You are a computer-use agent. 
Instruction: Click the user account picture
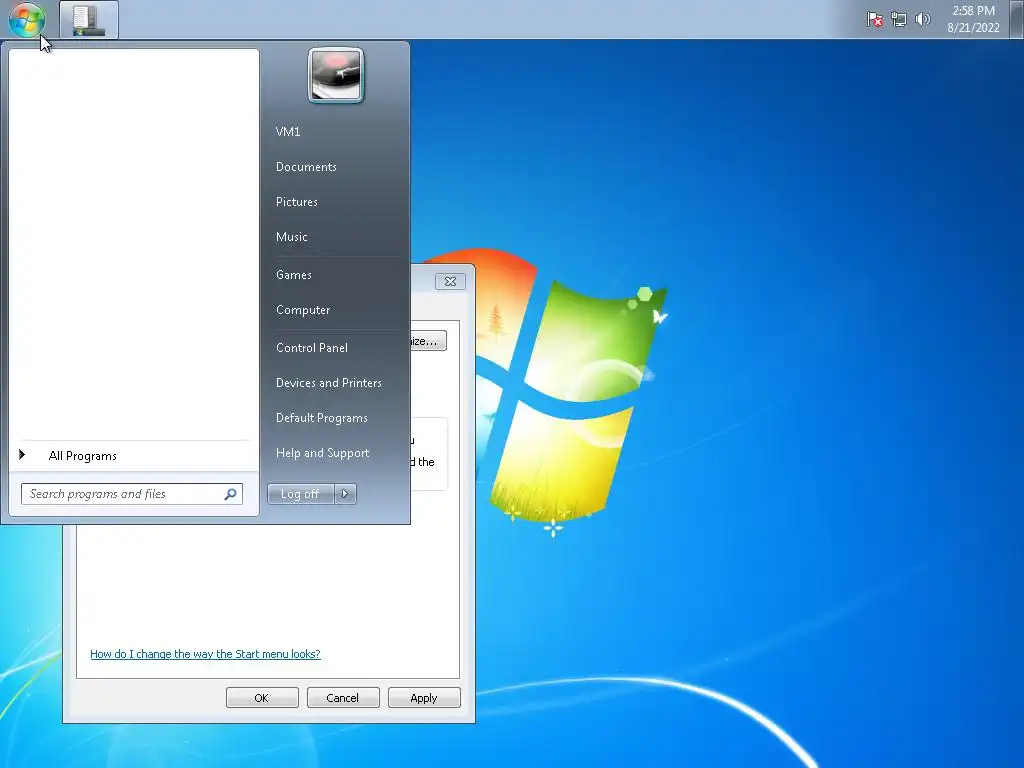click(336, 75)
